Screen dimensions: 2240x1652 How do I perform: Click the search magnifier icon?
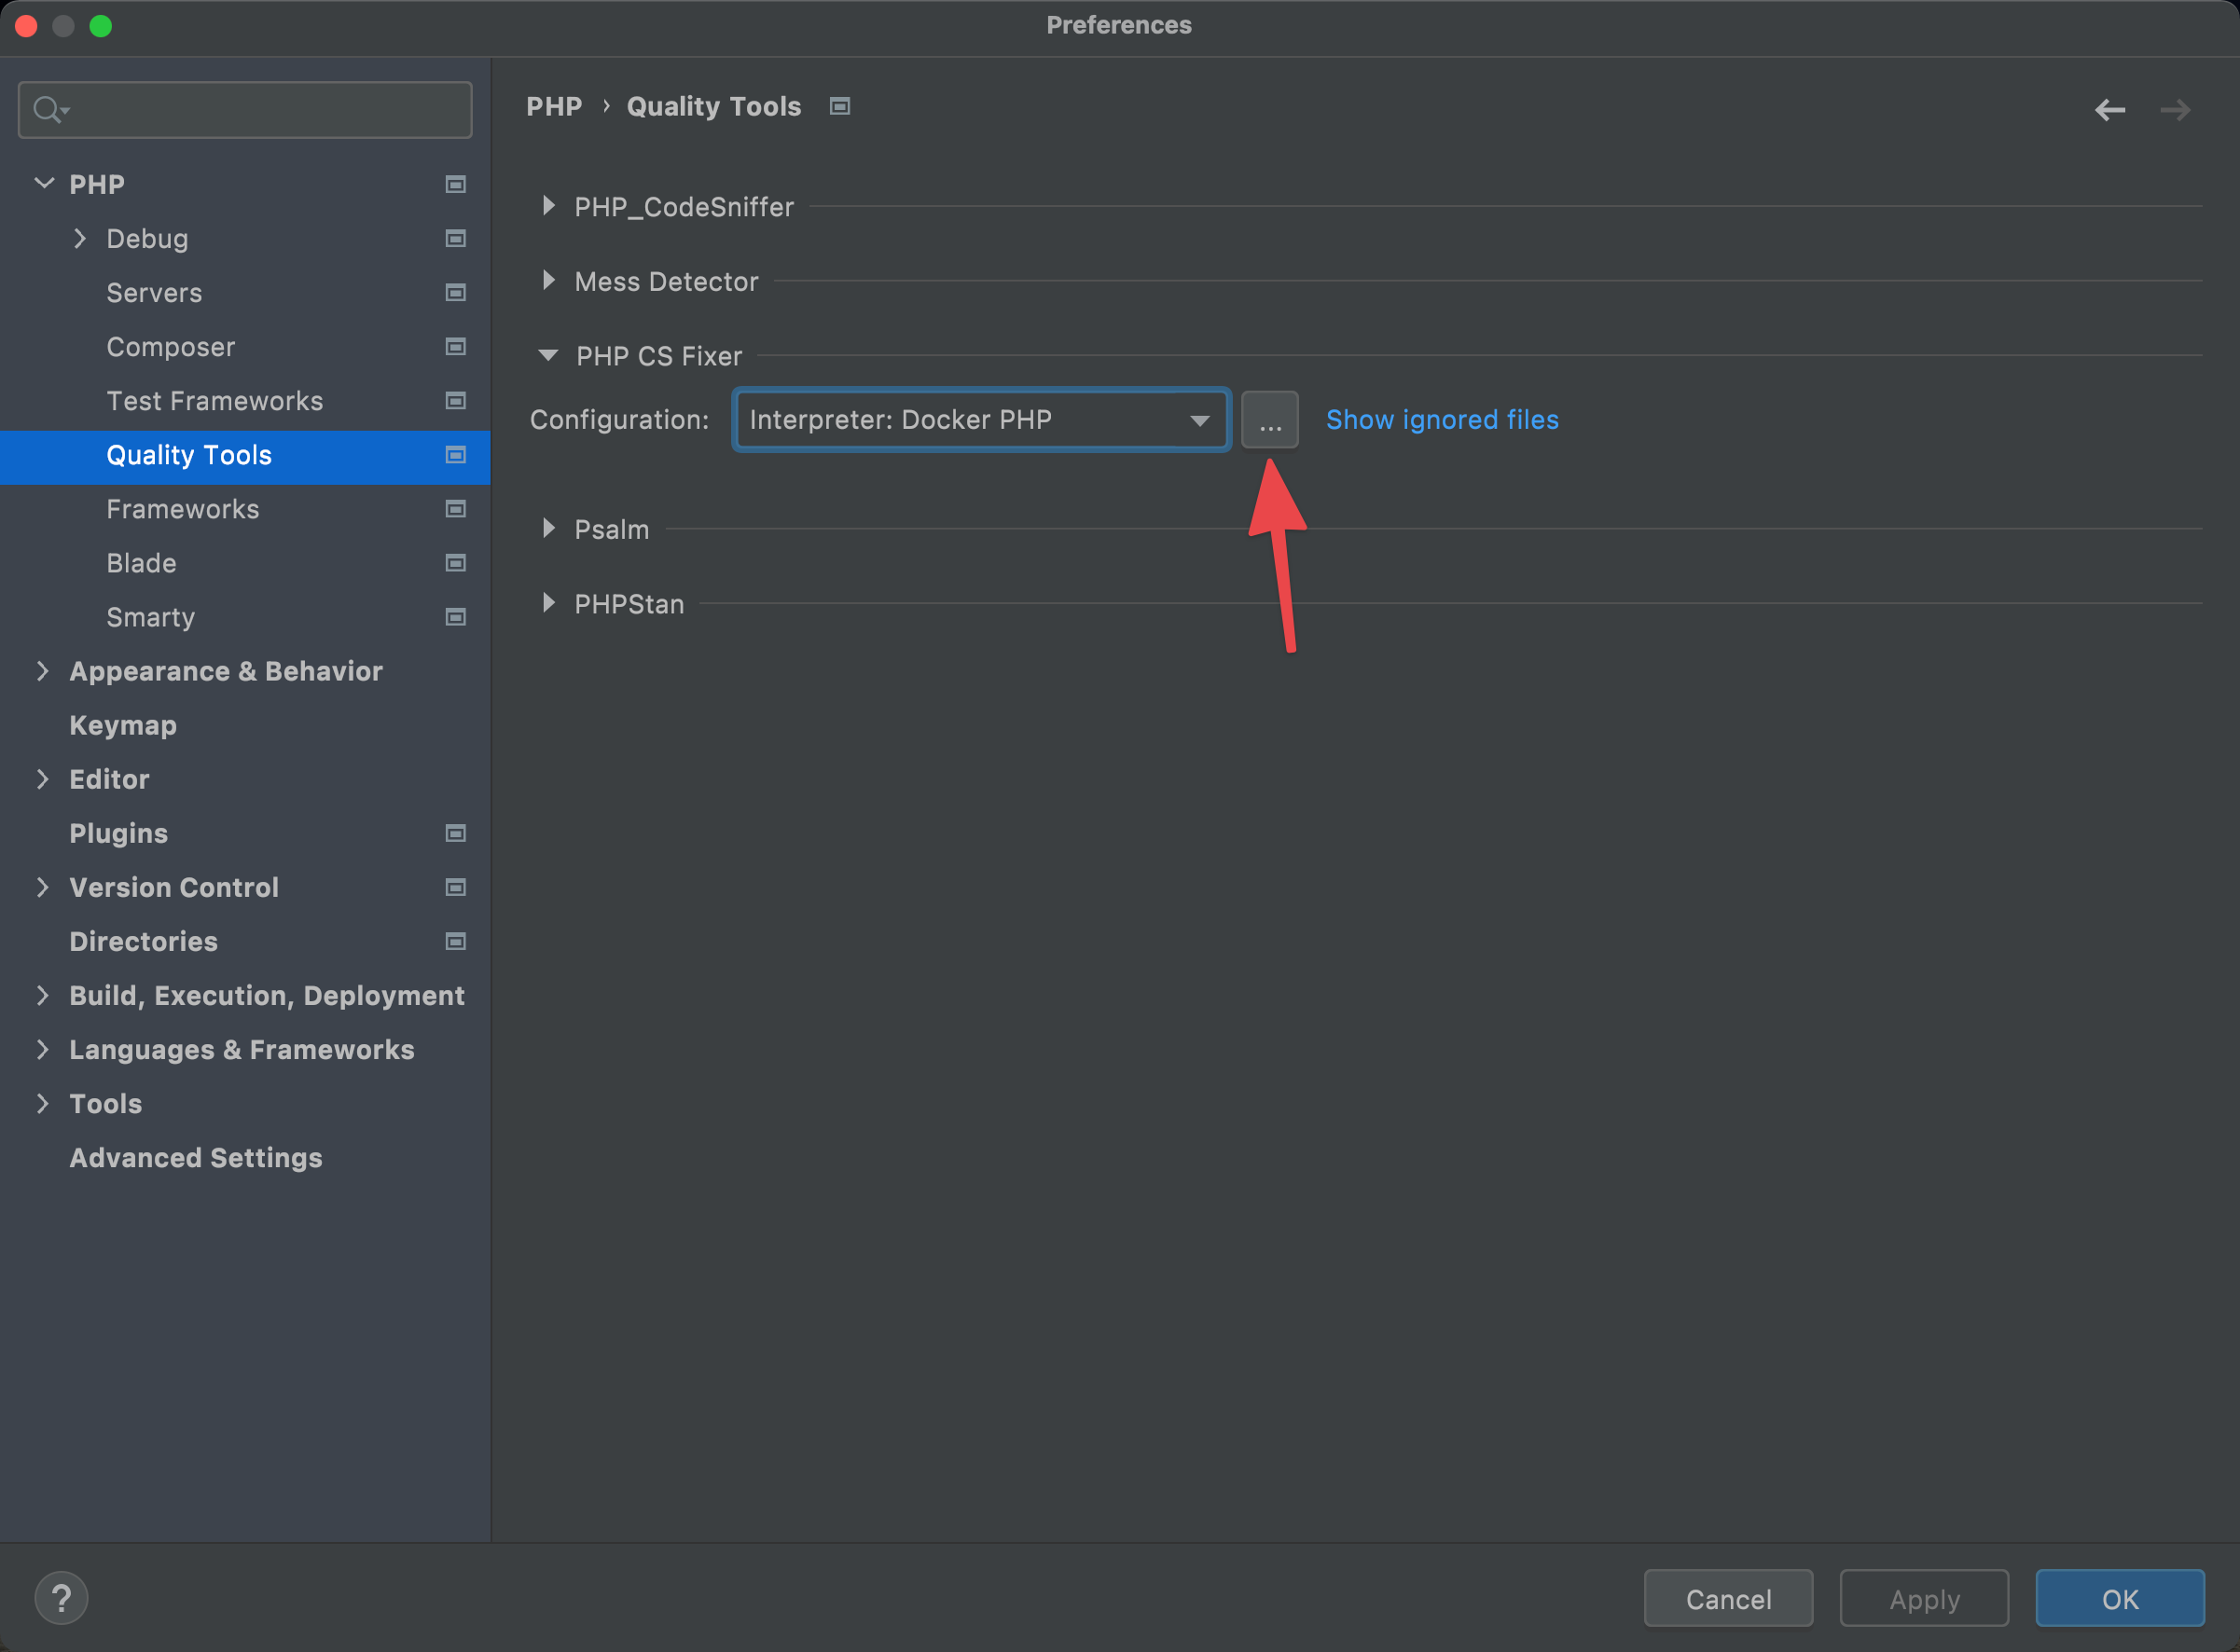tap(48, 109)
